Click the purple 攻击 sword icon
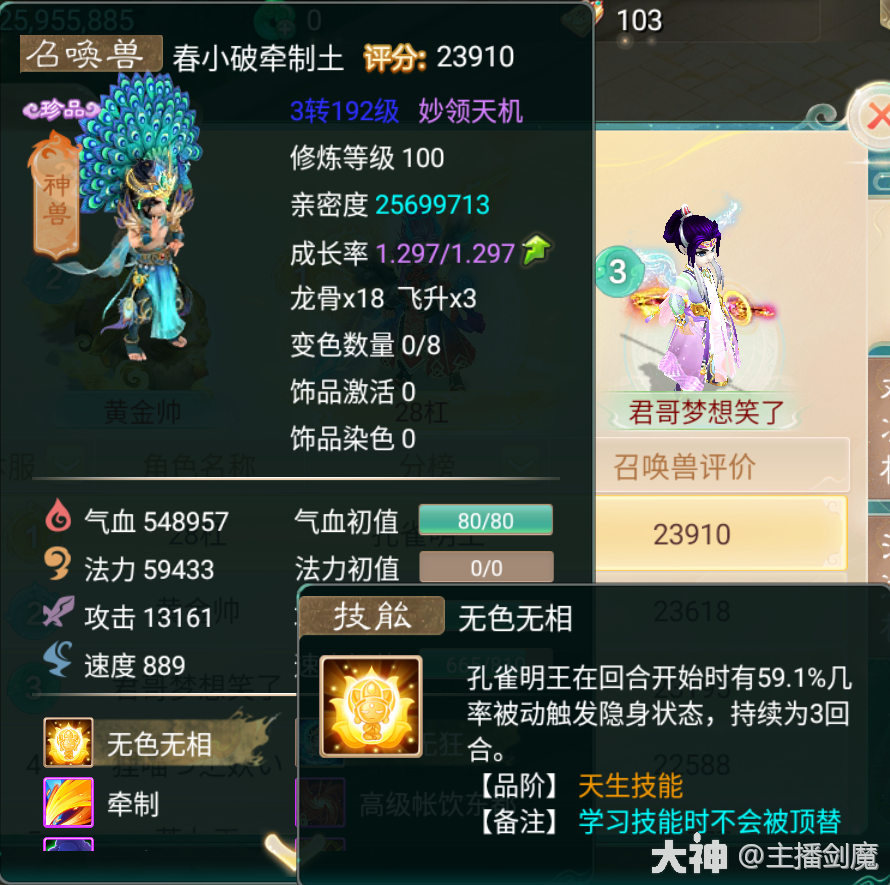This screenshot has height=885, width=890. pyautogui.click(x=58, y=611)
